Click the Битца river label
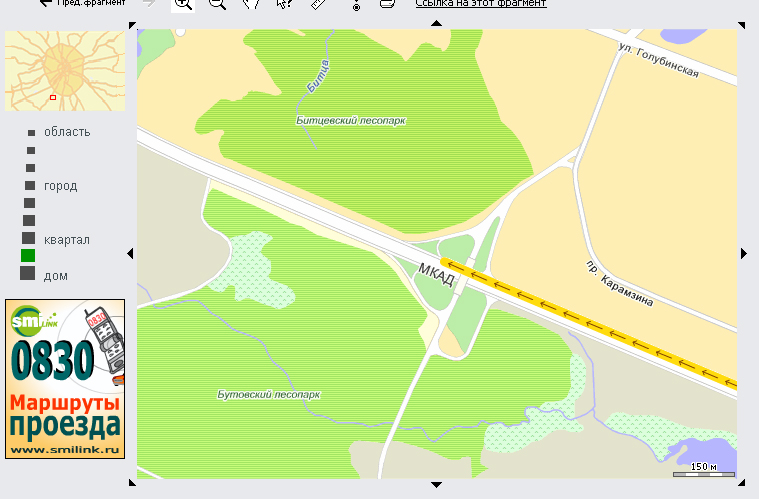Image resolution: width=759 pixels, height=499 pixels. tap(319, 76)
